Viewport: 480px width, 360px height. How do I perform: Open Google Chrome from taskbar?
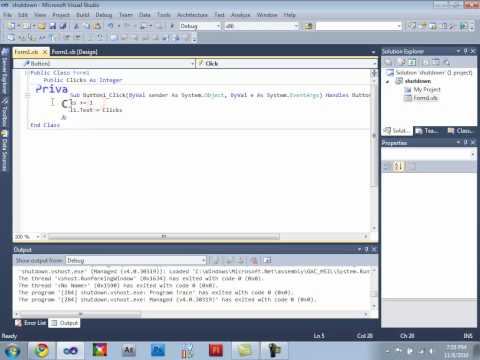point(42,351)
